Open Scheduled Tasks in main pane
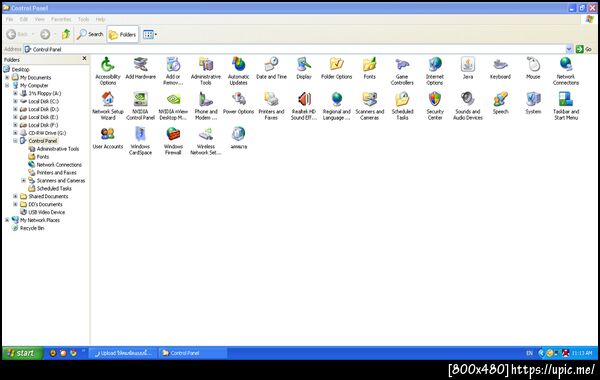This screenshot has height=380, width=600. [x=402, y=106]
